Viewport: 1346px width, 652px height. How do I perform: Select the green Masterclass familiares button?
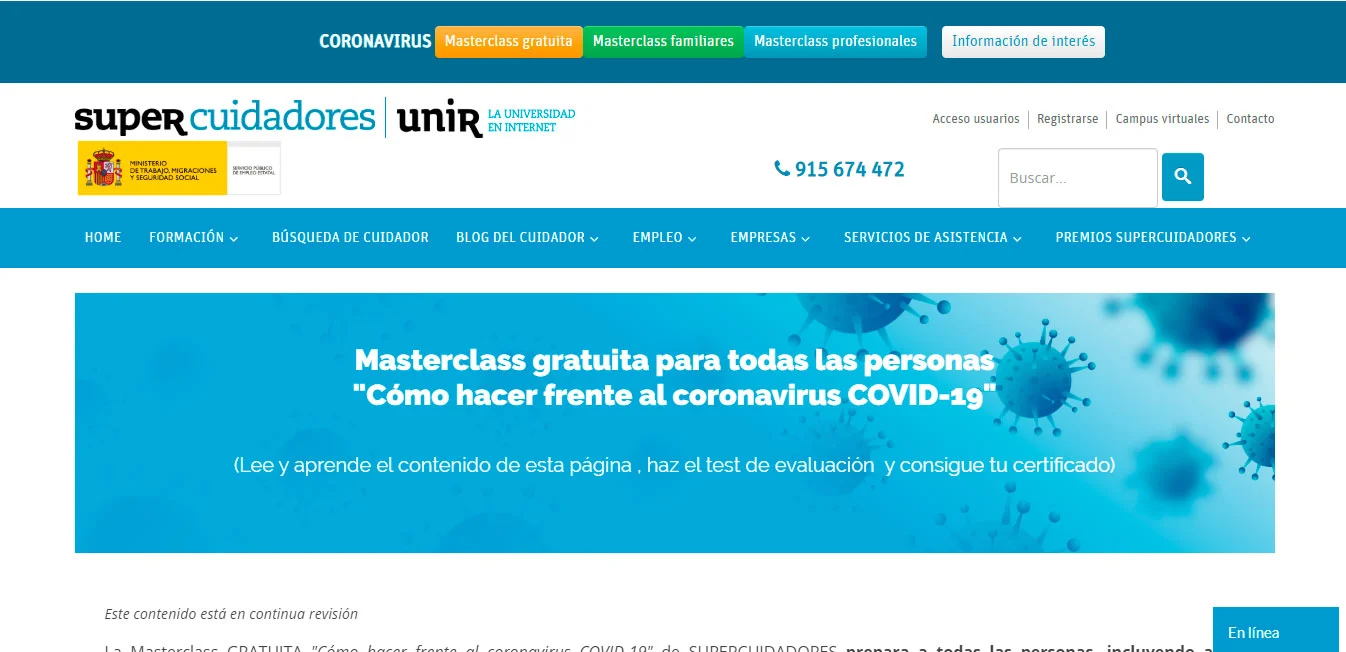click(x=663, y=42)
